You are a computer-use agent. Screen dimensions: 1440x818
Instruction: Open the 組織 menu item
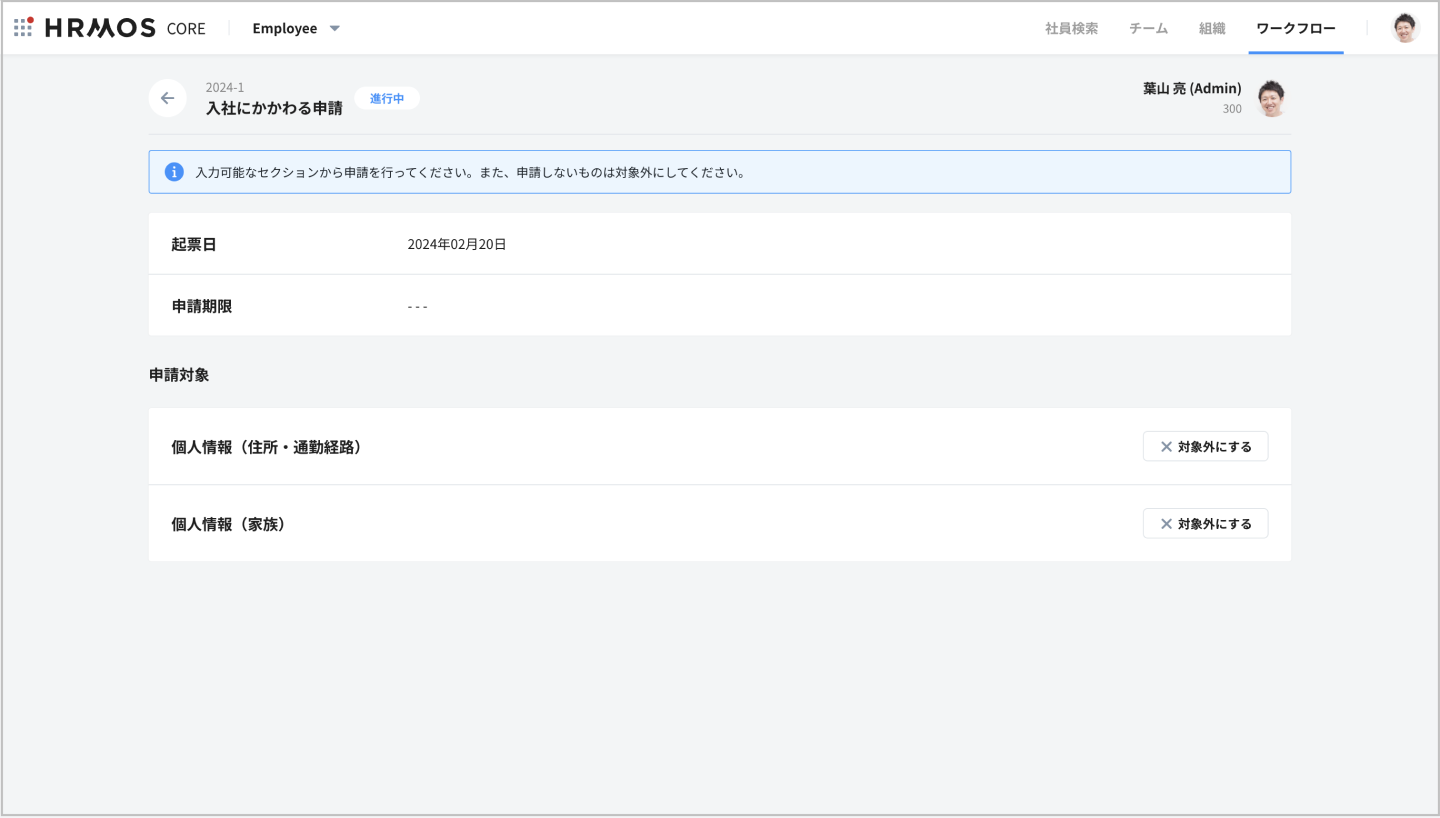[1211, 28]
